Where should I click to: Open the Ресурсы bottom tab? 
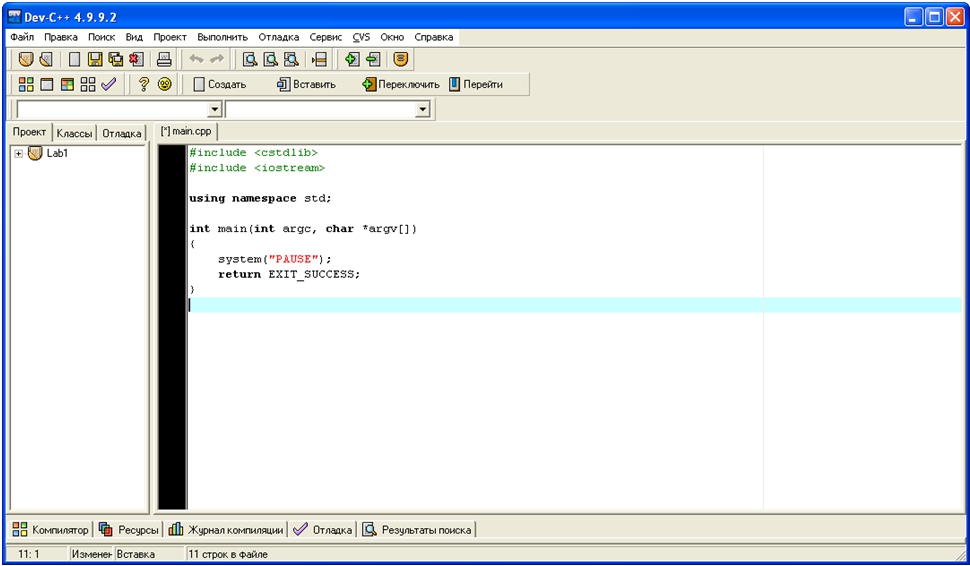tap(129, 530)
